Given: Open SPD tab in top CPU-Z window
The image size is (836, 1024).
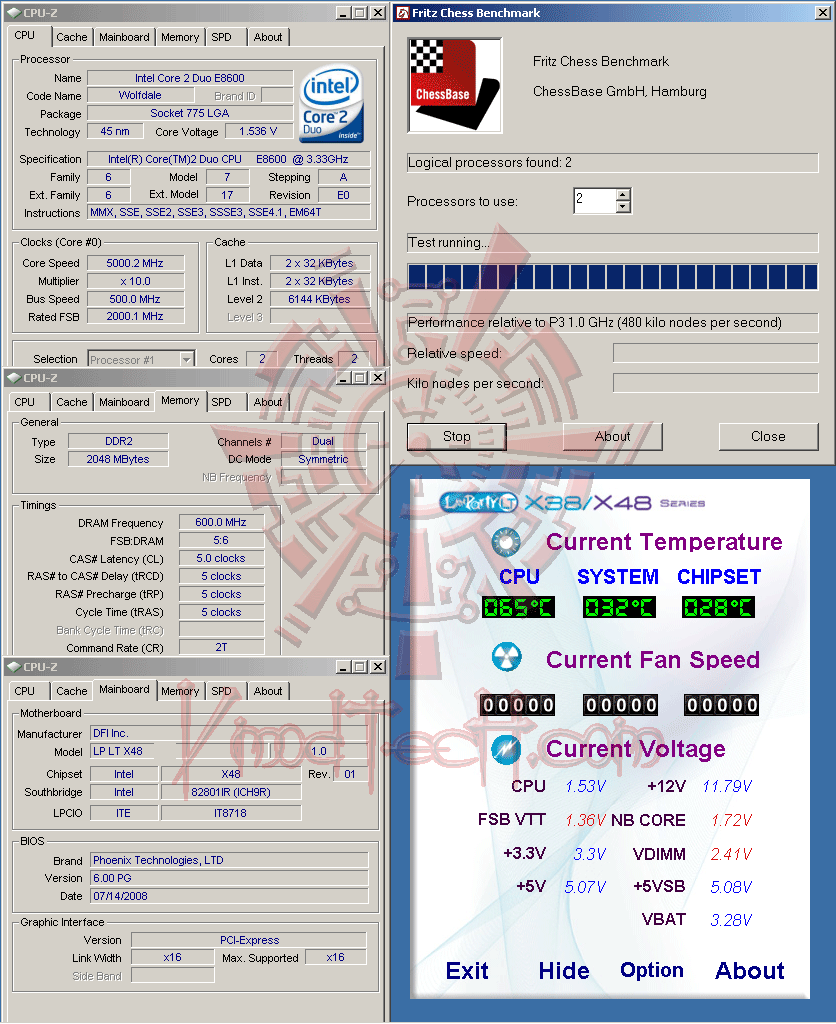Looking at the screenshot, I should pyautogui.click(x=221, y=37).
